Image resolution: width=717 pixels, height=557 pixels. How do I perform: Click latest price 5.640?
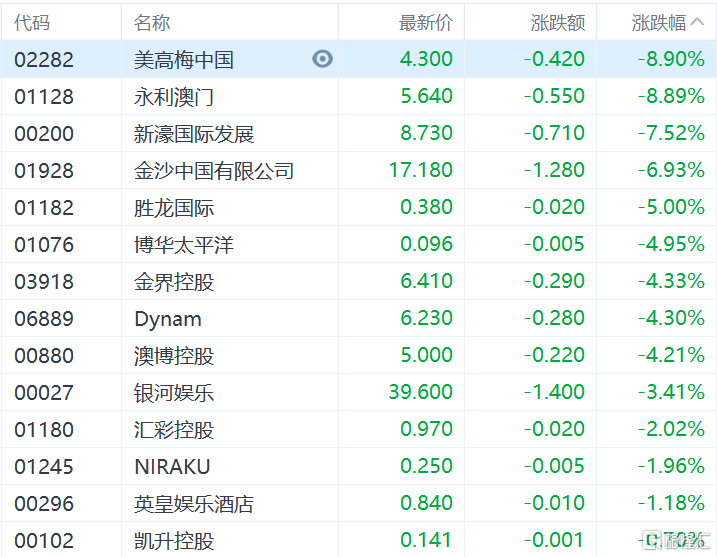(426, 96)
